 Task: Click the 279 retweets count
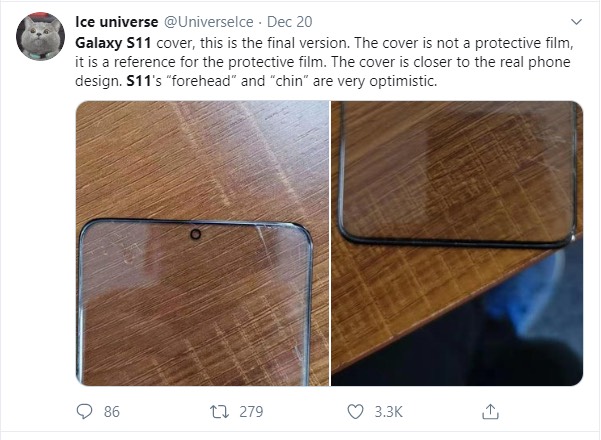pos(250,411)
